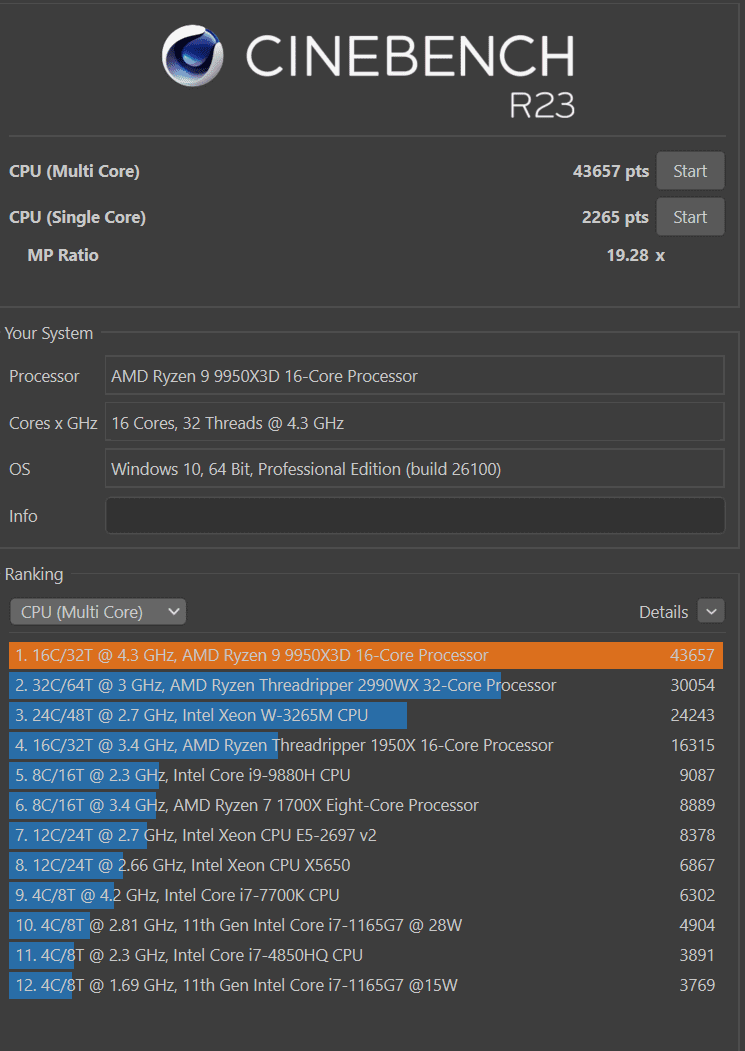Viewport: 745px width, 1051px height.
Task: Start the CPU Multi Core benchmark
Action: 690,171
